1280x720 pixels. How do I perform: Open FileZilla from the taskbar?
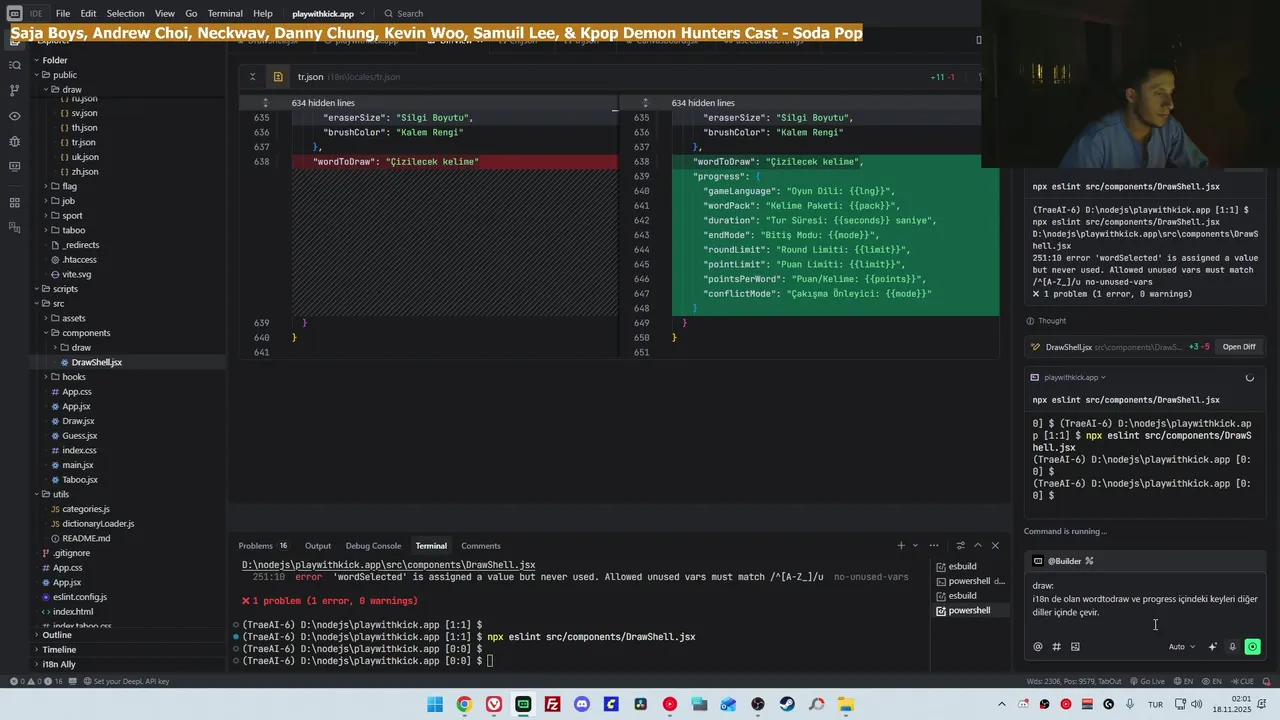tap(552, 704)
